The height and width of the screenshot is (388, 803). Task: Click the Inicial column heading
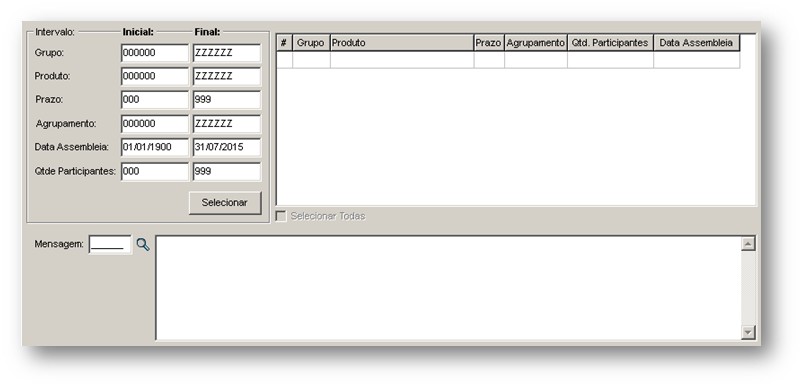click(x=138, y=32)
